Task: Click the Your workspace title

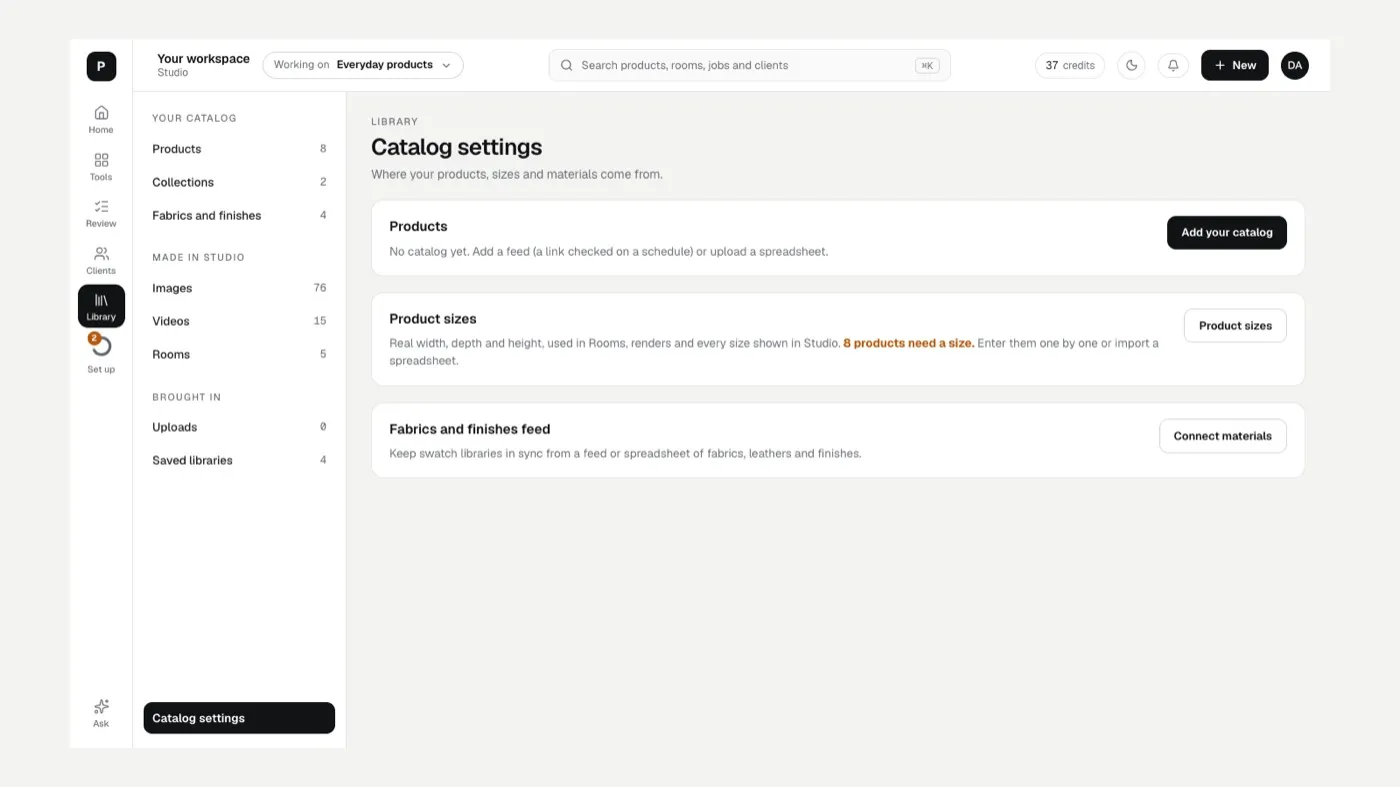Action: coord(204,59)
